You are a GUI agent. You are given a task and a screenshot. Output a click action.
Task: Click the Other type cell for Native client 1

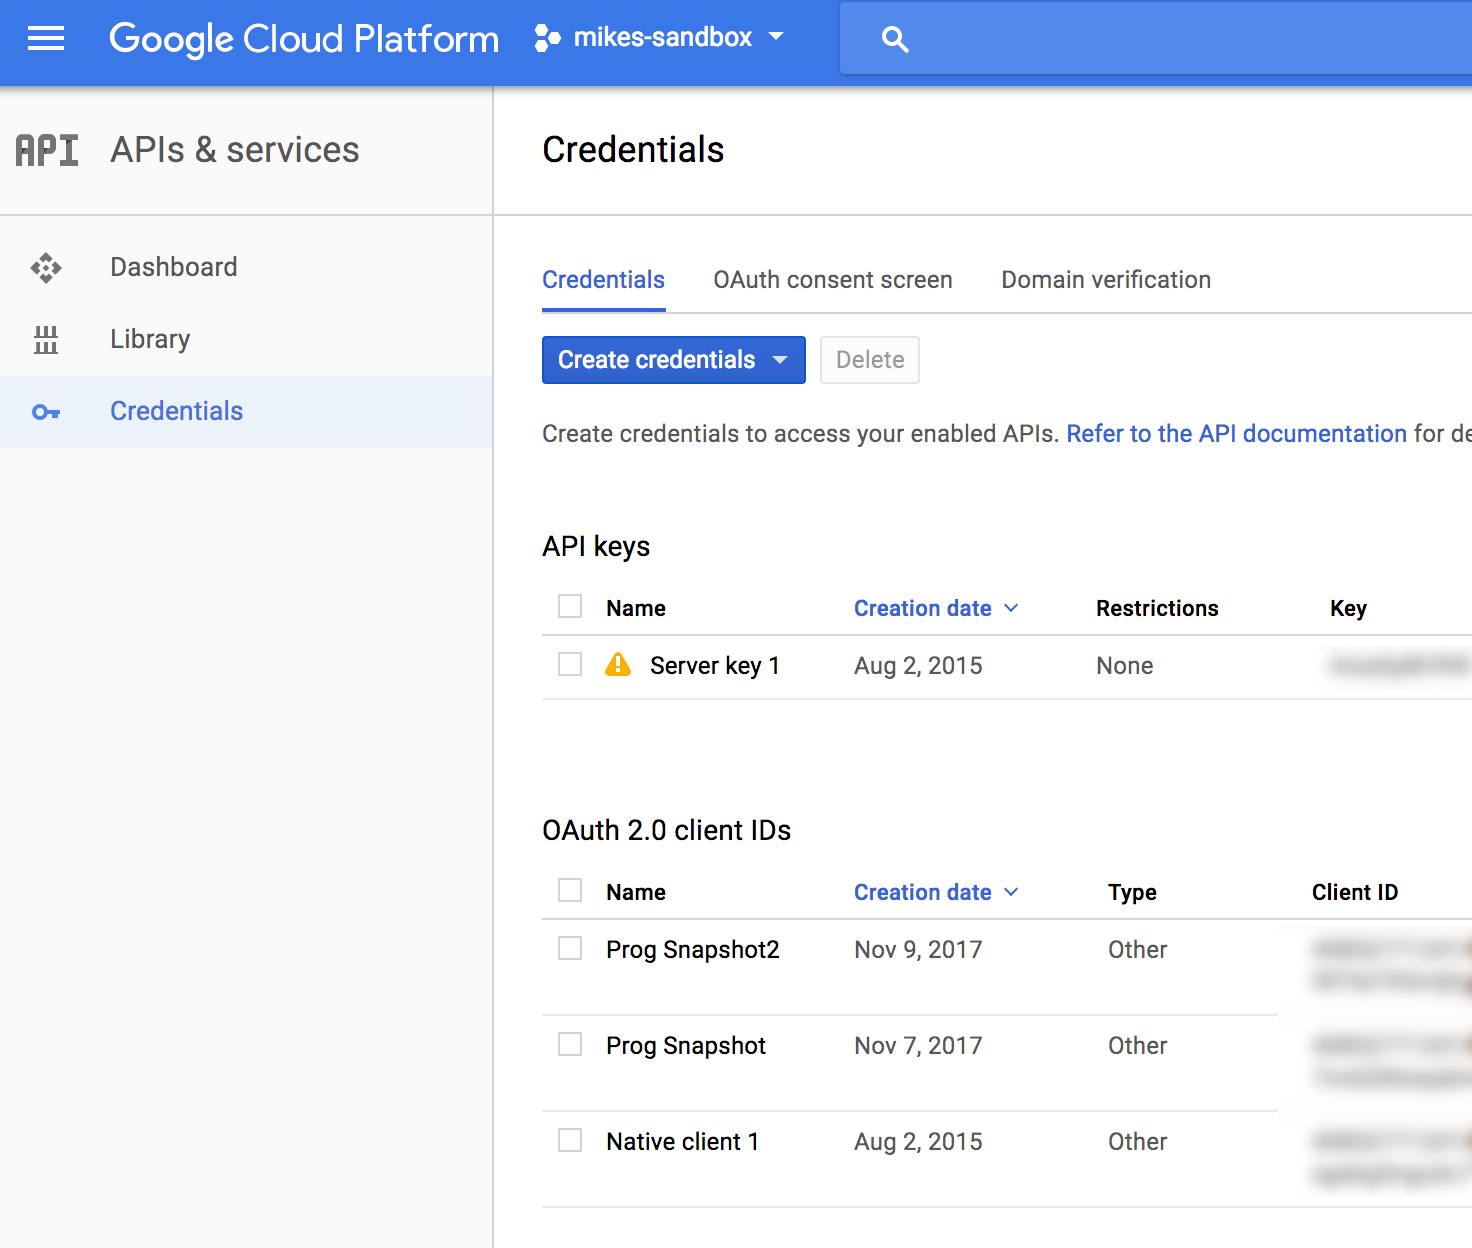[x=1137, y=1142]
